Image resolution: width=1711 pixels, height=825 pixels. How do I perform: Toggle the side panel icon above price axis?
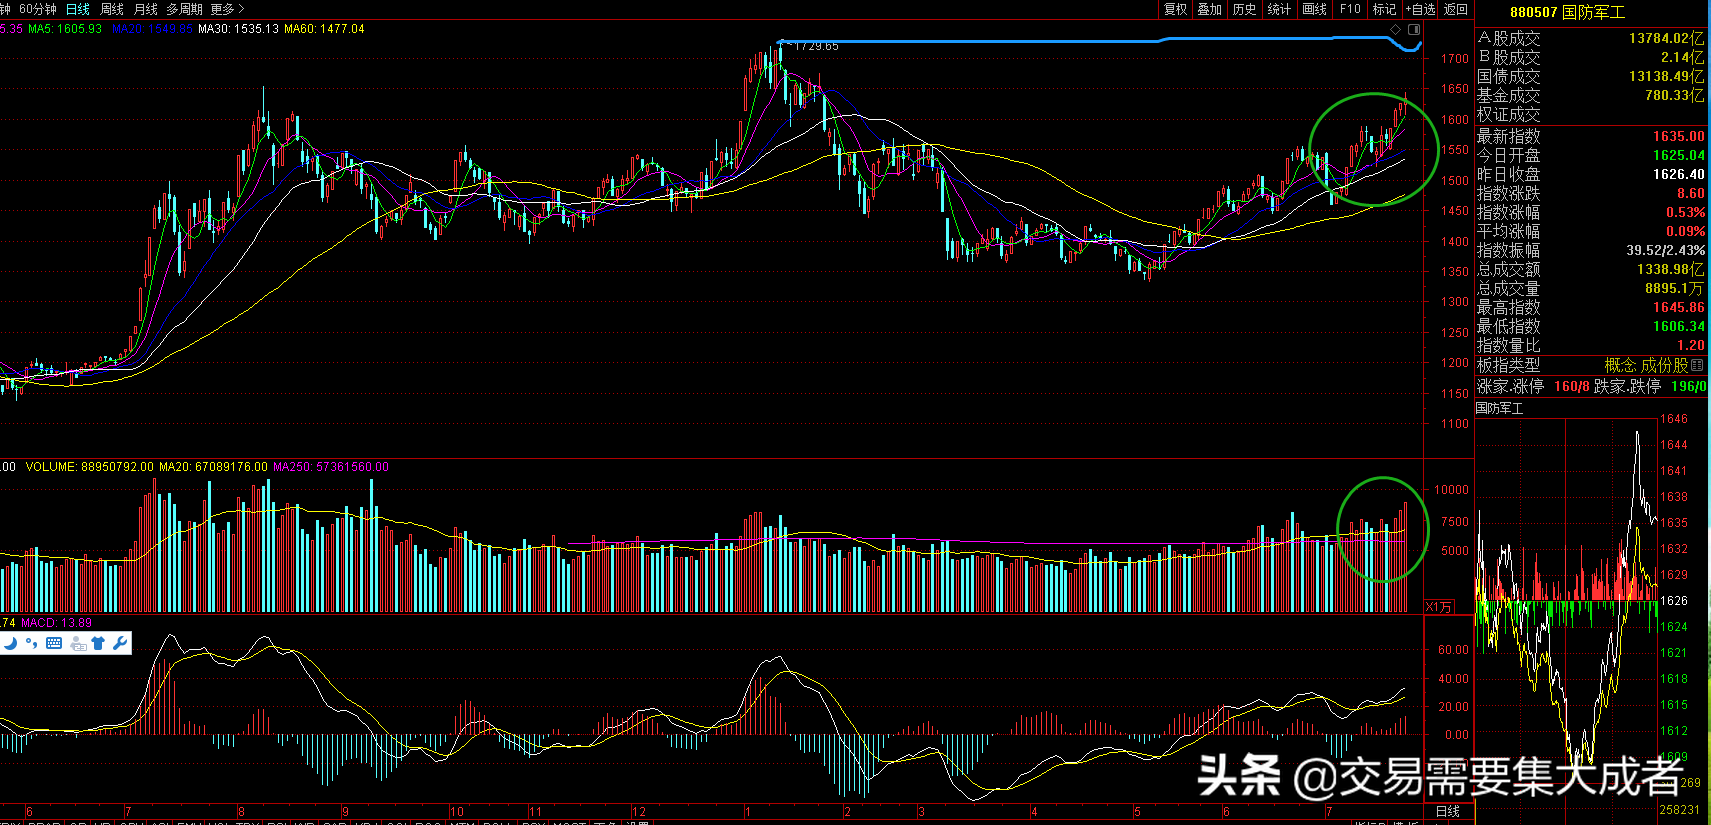coord(1414,30)
